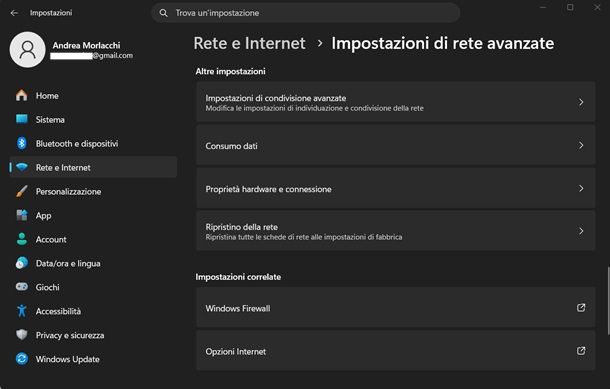Click external link icon for Windows Firewall
610x389 pixels.
coord(581,308)
